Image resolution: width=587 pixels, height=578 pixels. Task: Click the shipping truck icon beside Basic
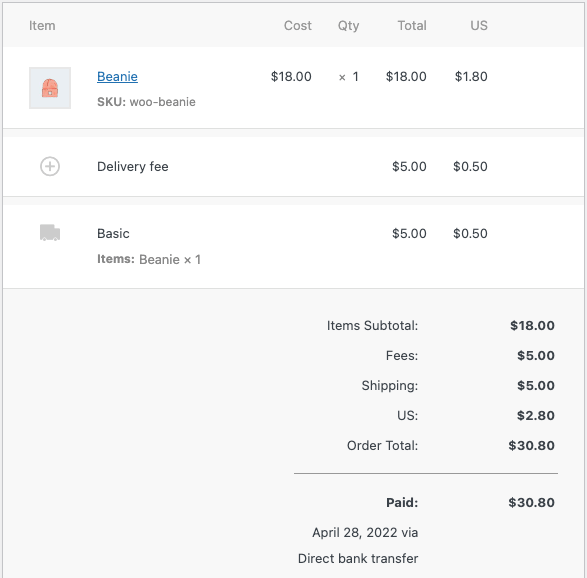point(50,232)
